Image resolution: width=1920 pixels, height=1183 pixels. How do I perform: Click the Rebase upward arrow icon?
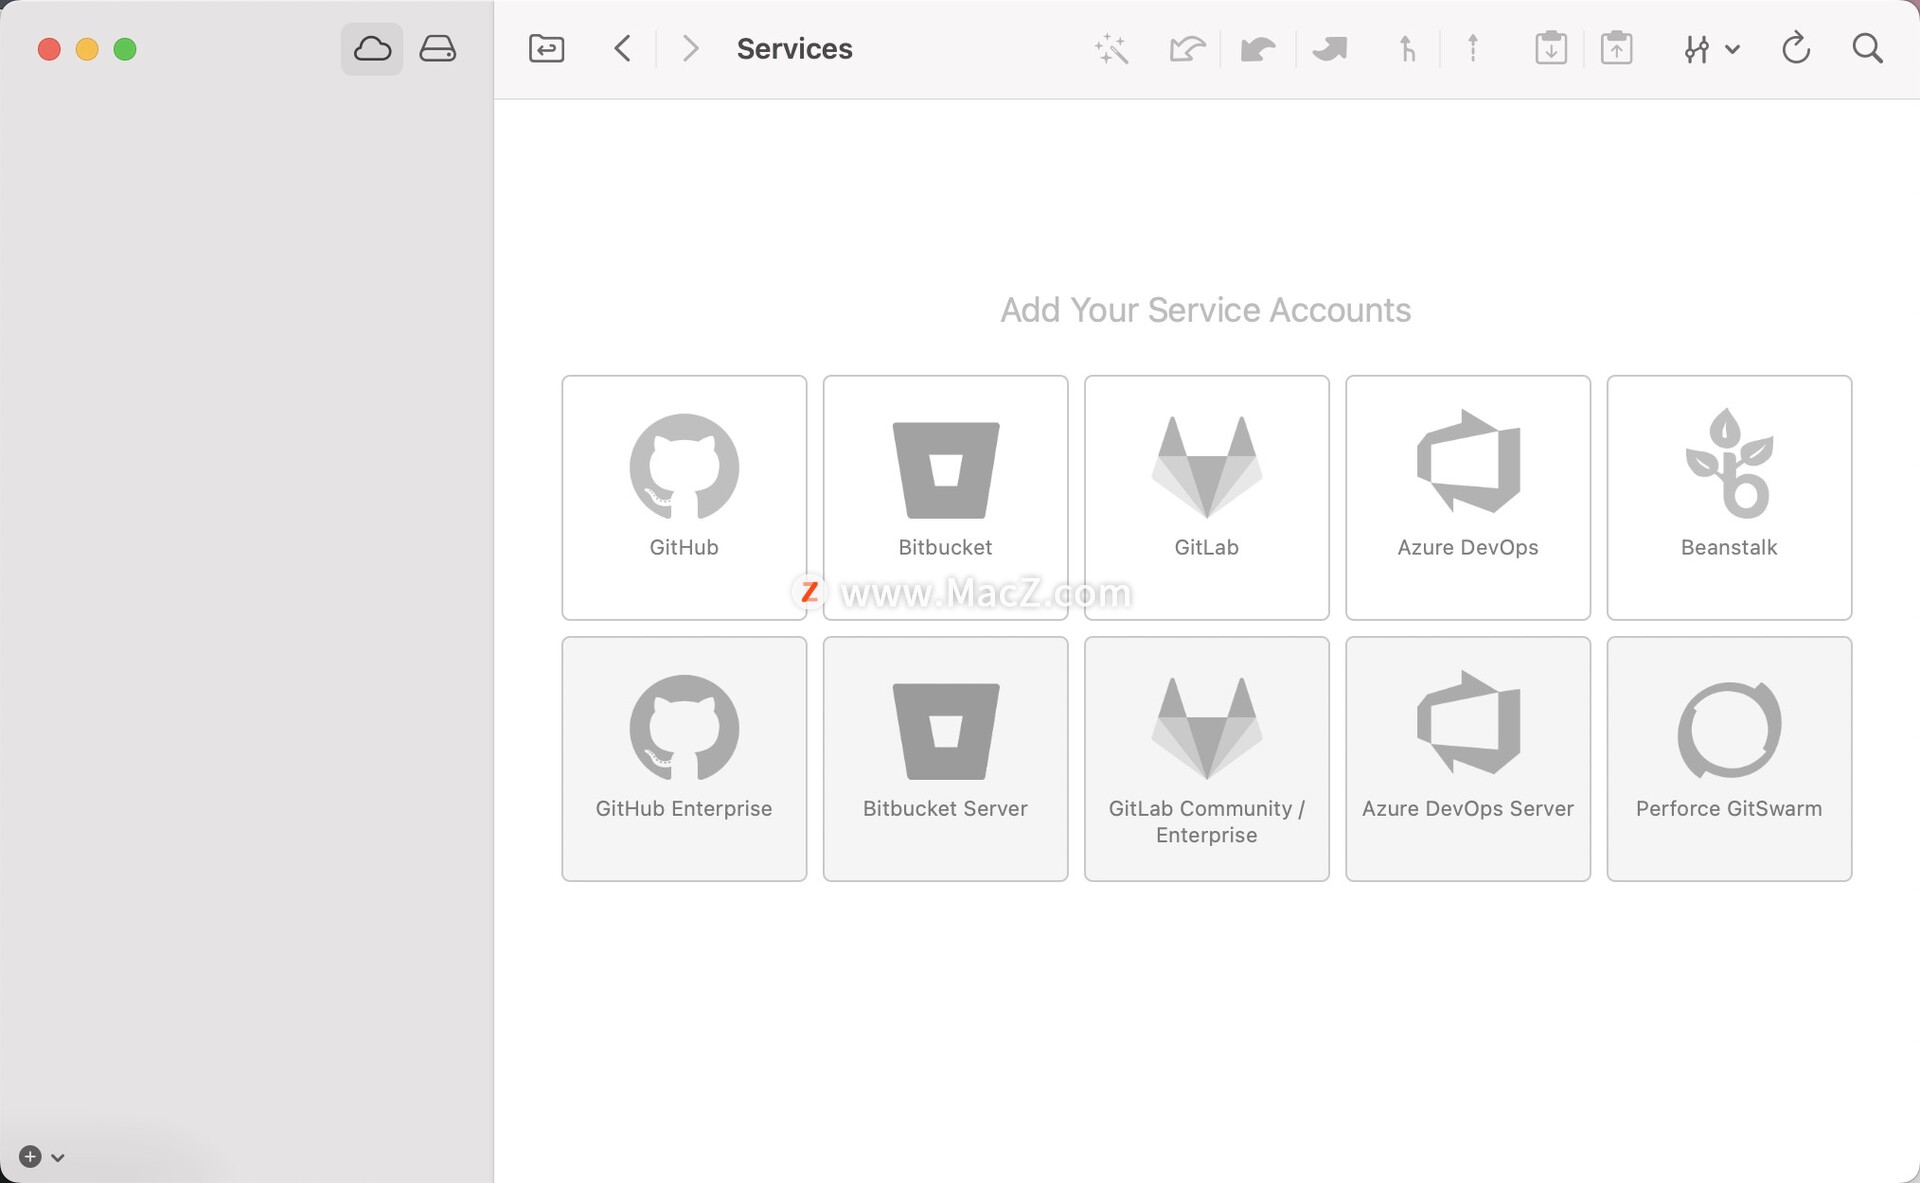click(1473, 48)
